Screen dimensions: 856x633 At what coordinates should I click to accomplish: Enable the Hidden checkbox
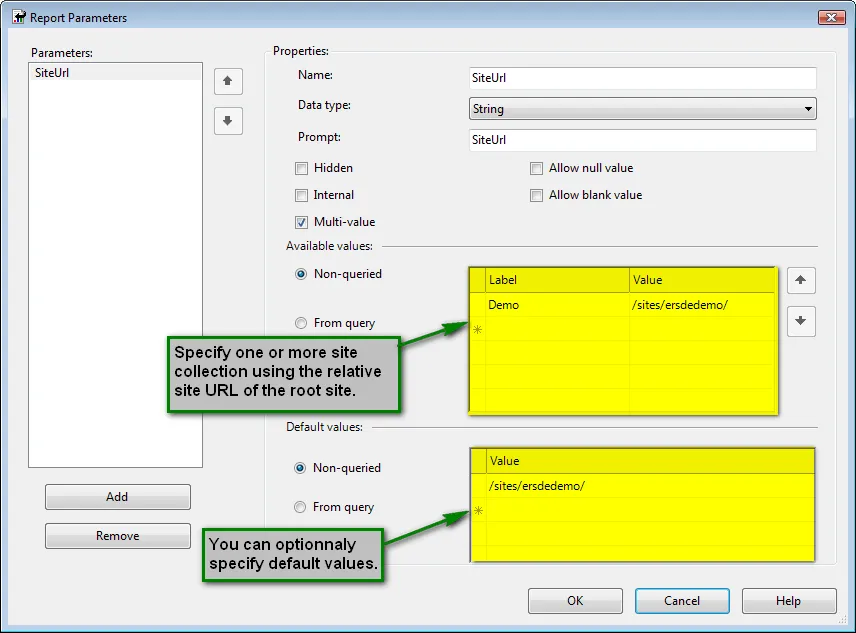coord(301,168)
